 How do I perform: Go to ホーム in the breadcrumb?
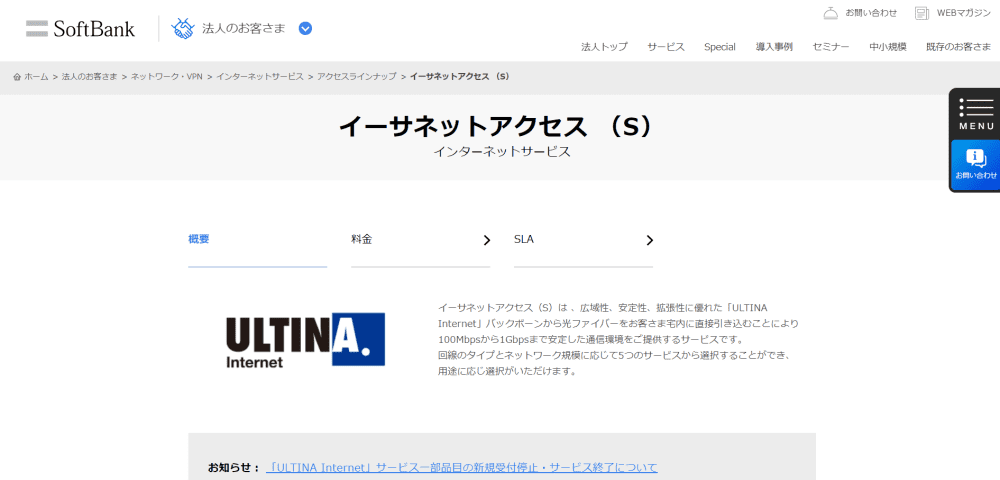coord(36,76)
